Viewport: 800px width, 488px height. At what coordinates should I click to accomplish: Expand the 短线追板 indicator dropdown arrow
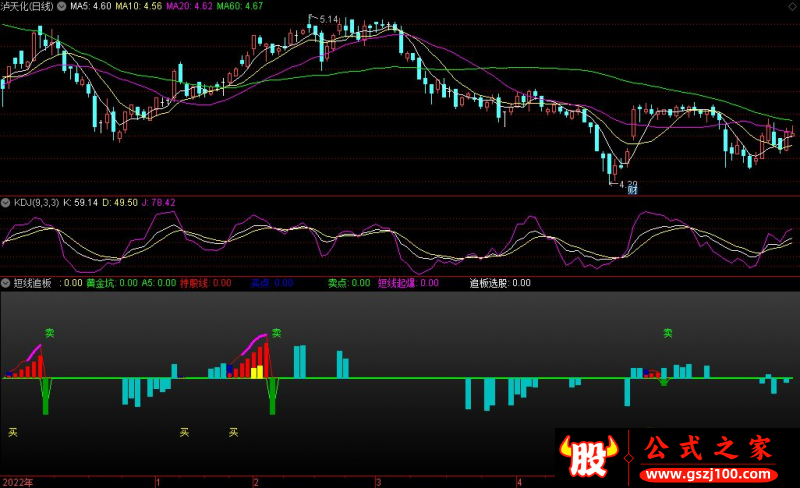6,283
